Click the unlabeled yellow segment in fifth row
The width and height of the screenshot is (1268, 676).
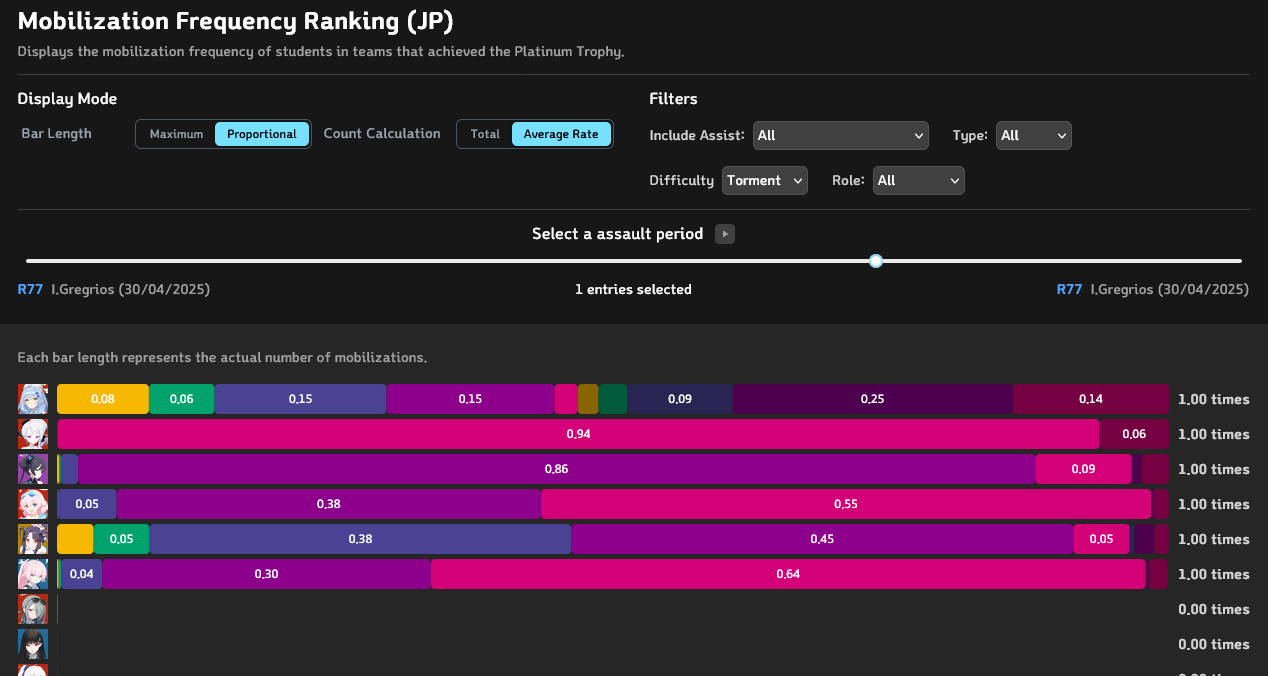(x=75, y=539)
